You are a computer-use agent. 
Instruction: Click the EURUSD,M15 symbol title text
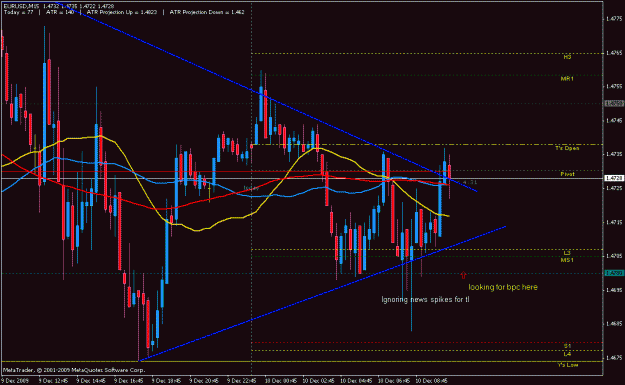(x=21, y=6)
